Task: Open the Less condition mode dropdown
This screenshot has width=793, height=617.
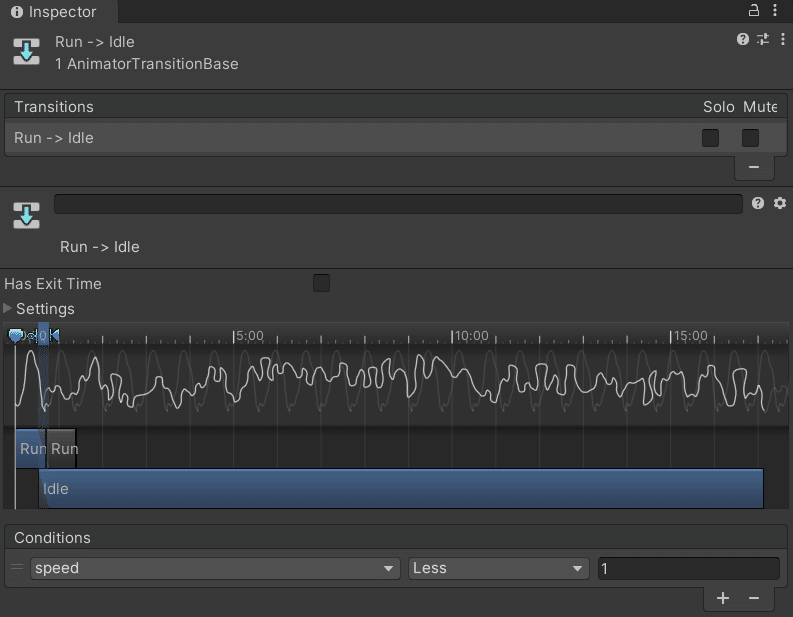Action: [498, 568]
